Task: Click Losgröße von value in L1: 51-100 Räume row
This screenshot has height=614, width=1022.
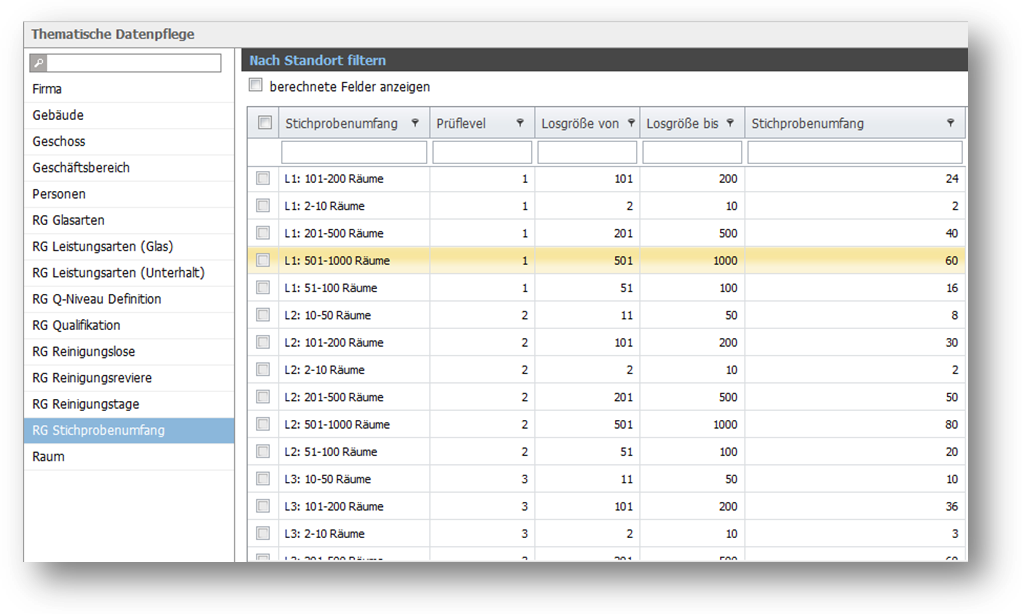Action: [x=626, y=288]
